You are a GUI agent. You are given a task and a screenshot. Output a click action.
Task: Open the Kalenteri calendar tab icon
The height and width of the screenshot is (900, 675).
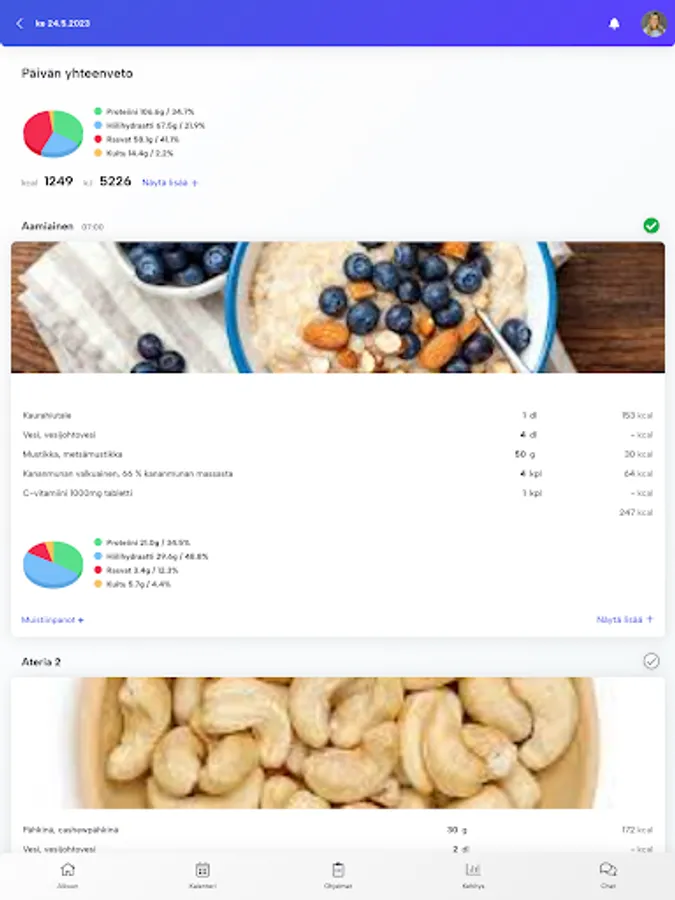point(203,870)
